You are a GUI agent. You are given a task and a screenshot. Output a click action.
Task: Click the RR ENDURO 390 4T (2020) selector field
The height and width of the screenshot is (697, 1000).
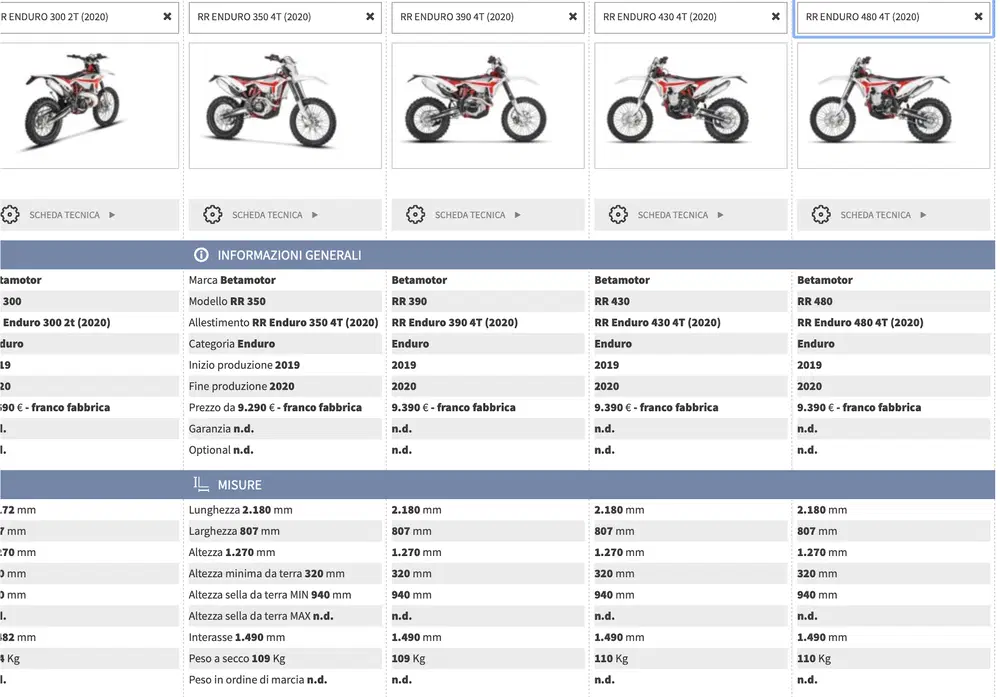tap(488, 17)
